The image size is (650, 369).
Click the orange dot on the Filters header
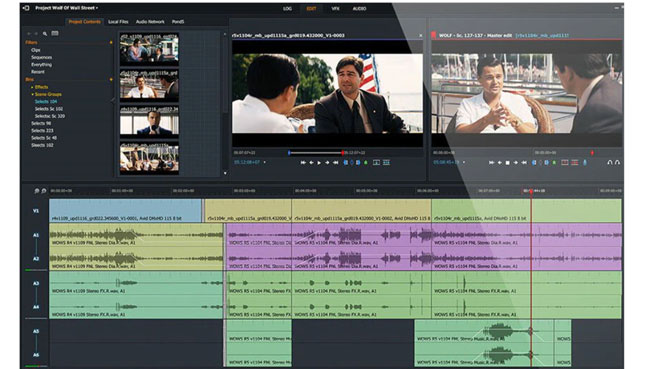(111, 42)
